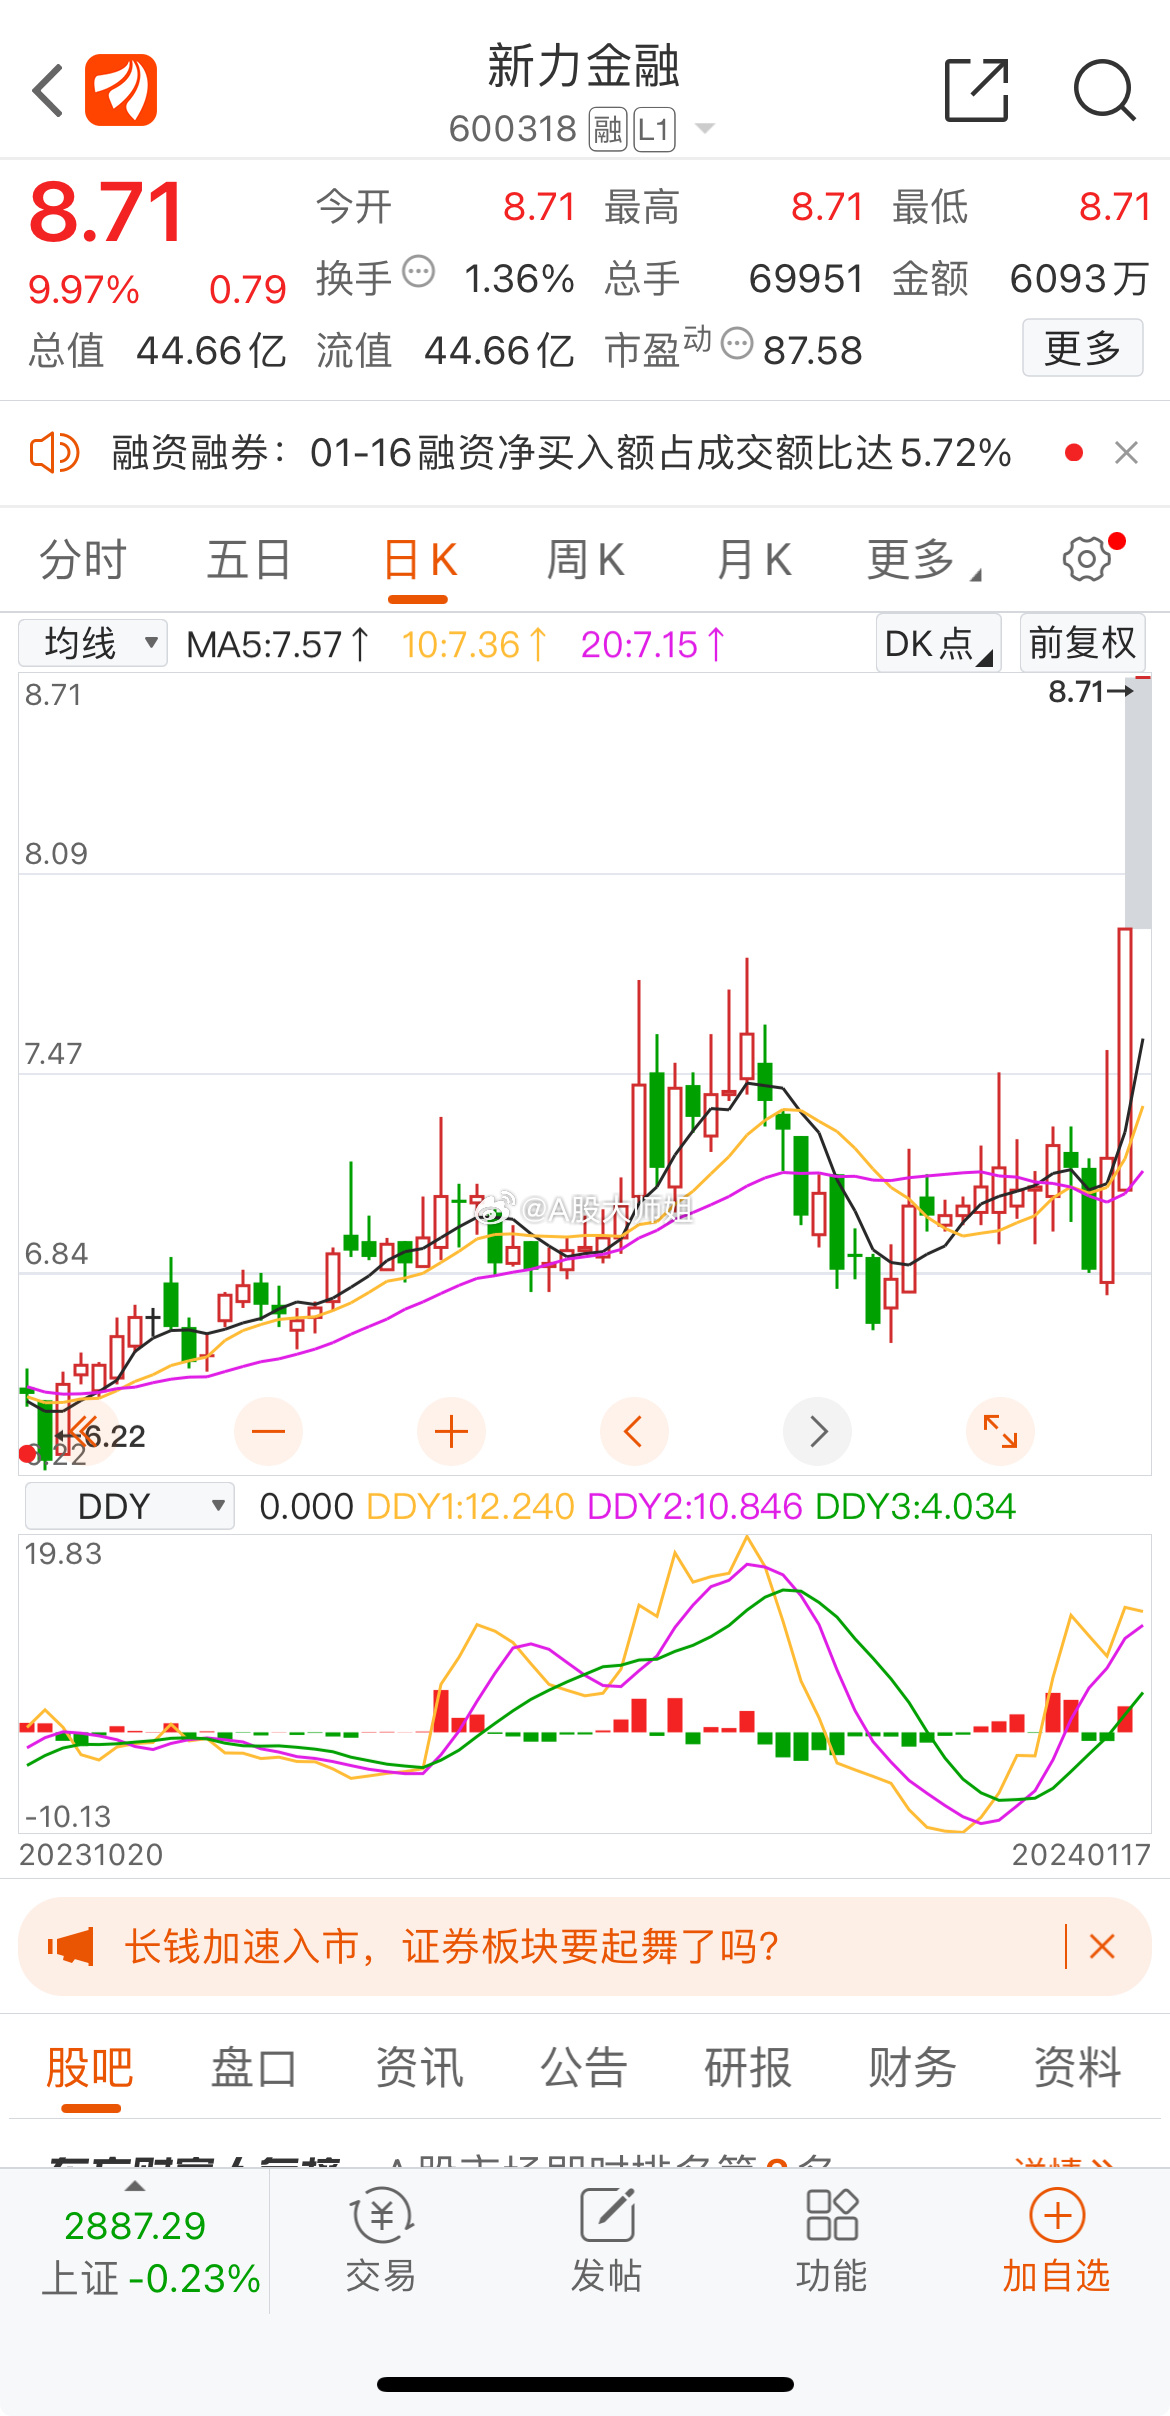Tap the 8.71 current price

(106, 212)
